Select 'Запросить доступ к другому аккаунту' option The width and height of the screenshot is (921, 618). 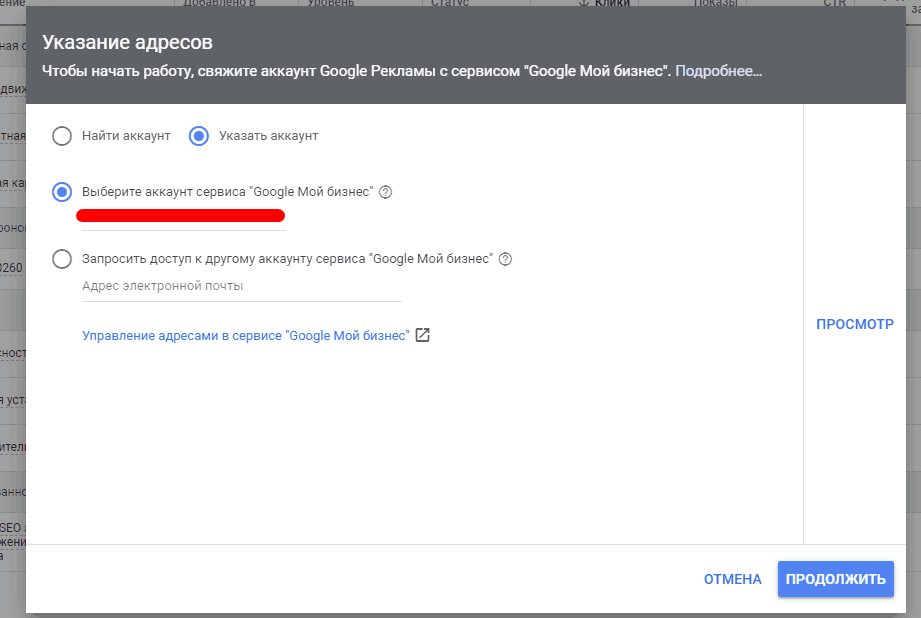point(61,258)
